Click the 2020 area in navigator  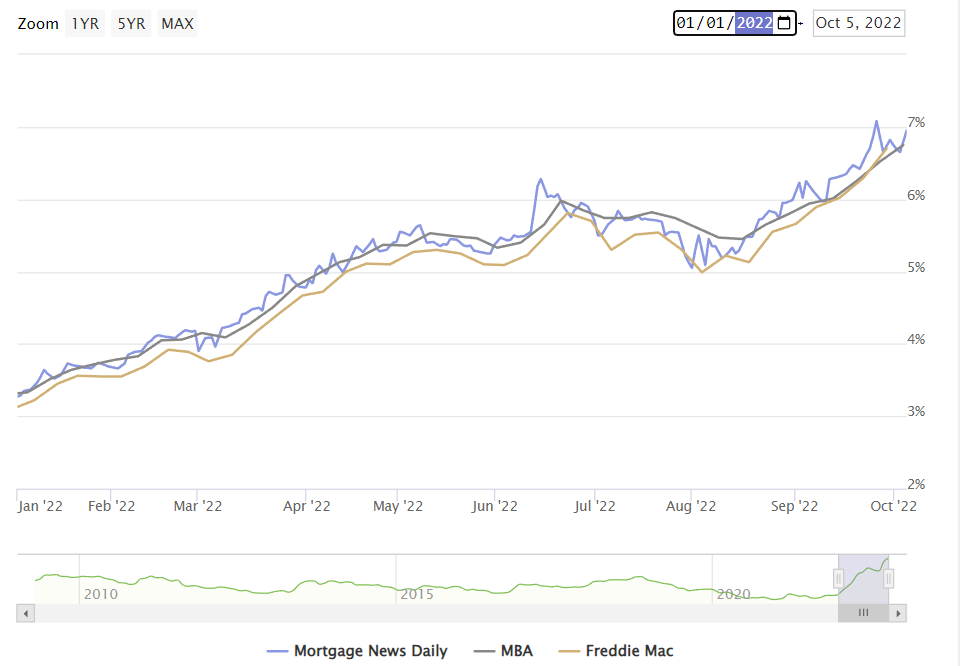point(733,594)
